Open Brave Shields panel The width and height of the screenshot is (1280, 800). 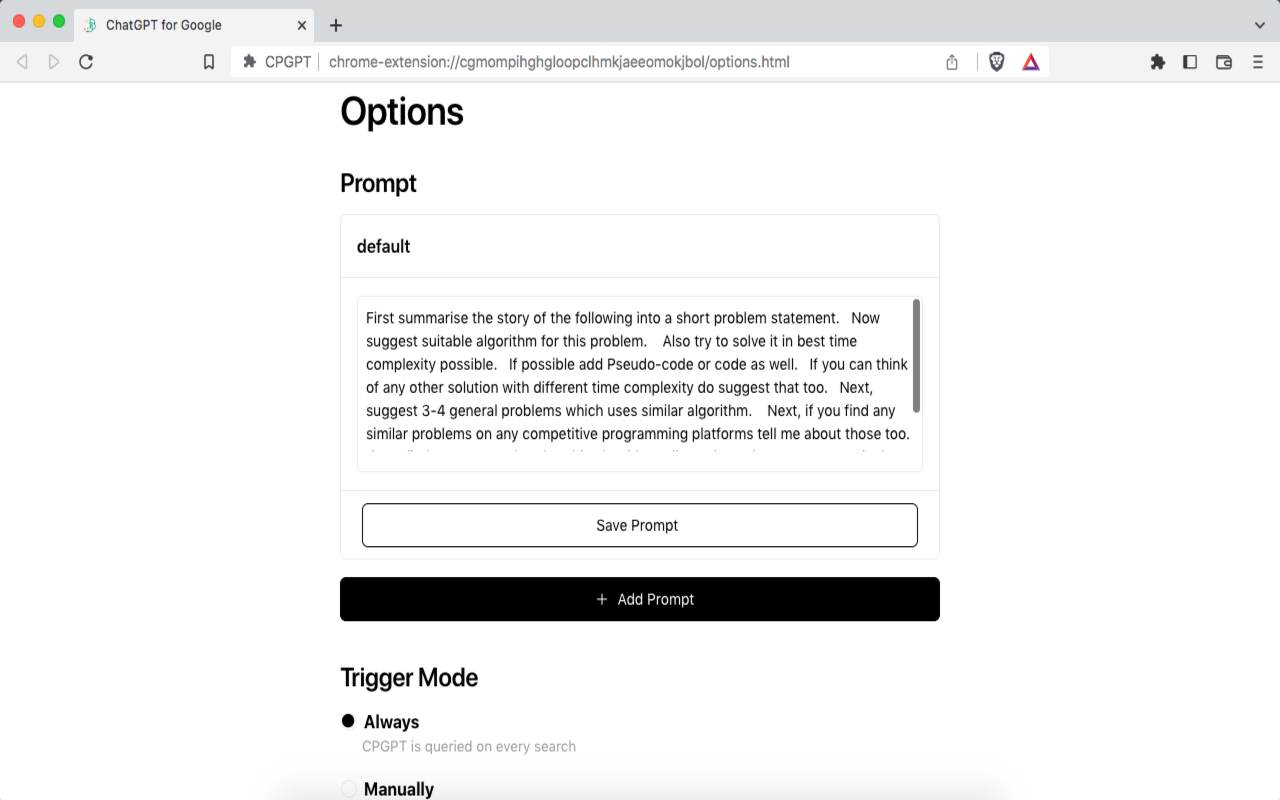tap(996, 61)
